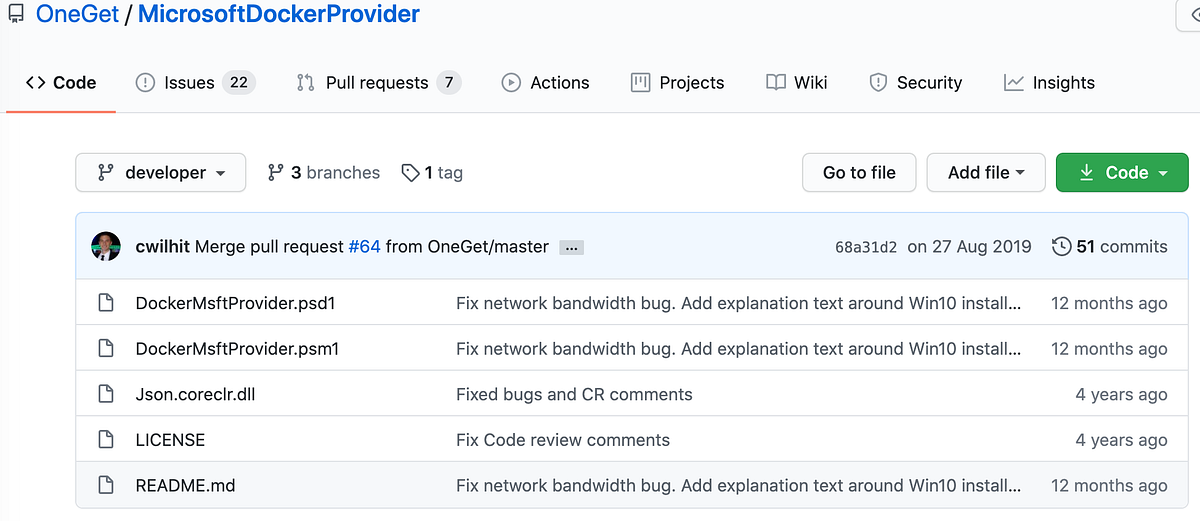
Task: Click the file icon beside LICENSE
Action: coord(105,440)
